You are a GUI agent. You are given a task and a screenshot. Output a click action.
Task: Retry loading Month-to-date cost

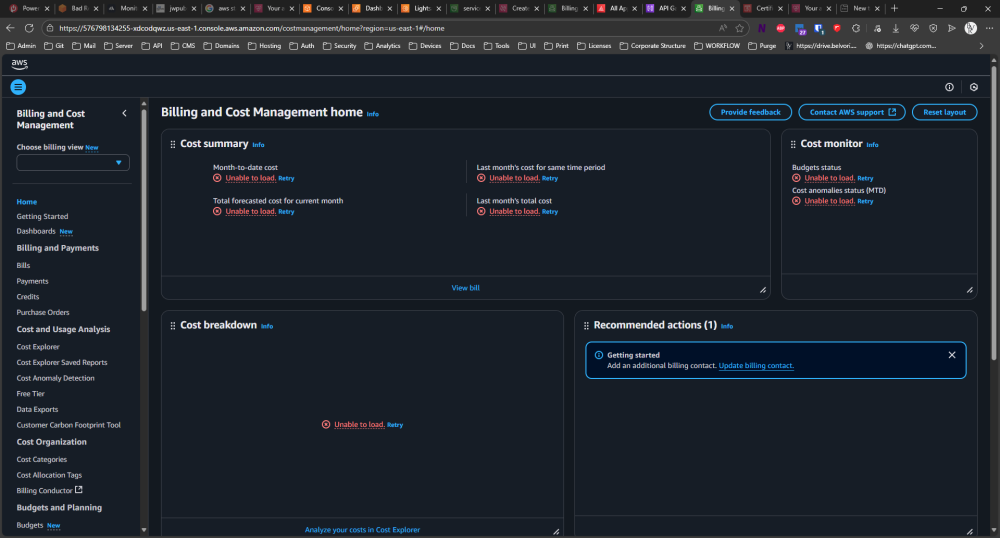pos(286,178)
